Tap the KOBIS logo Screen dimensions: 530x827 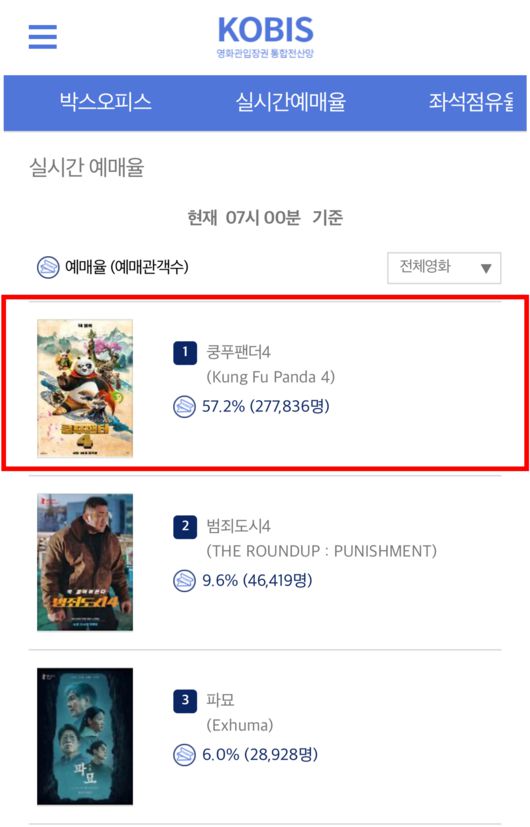click(265, 36)
